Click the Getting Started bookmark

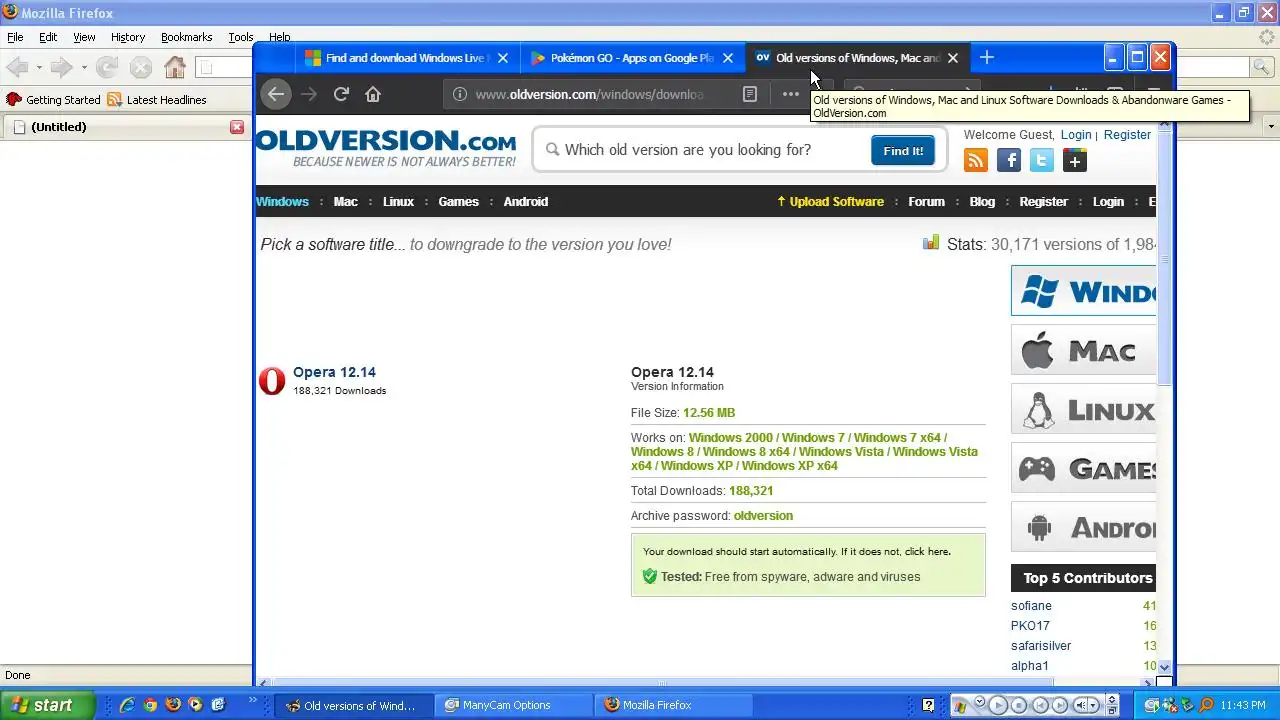tap(54, 100)
